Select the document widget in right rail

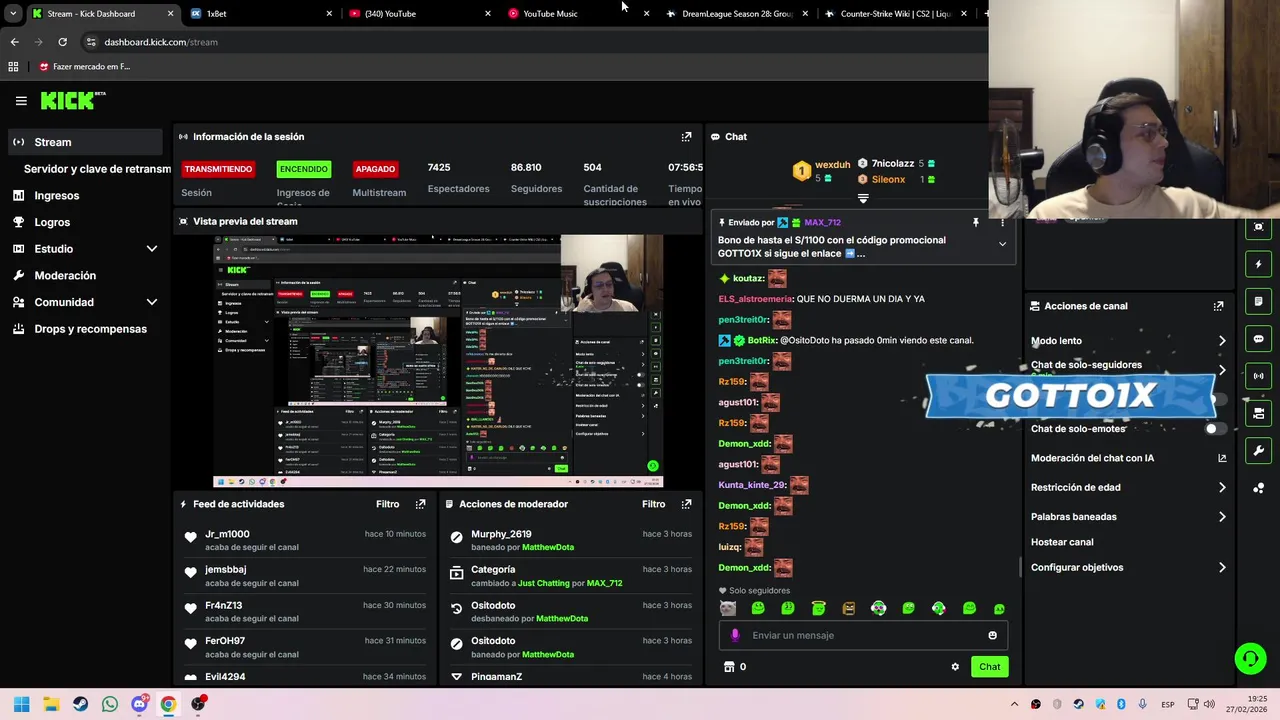[1258, 301]
